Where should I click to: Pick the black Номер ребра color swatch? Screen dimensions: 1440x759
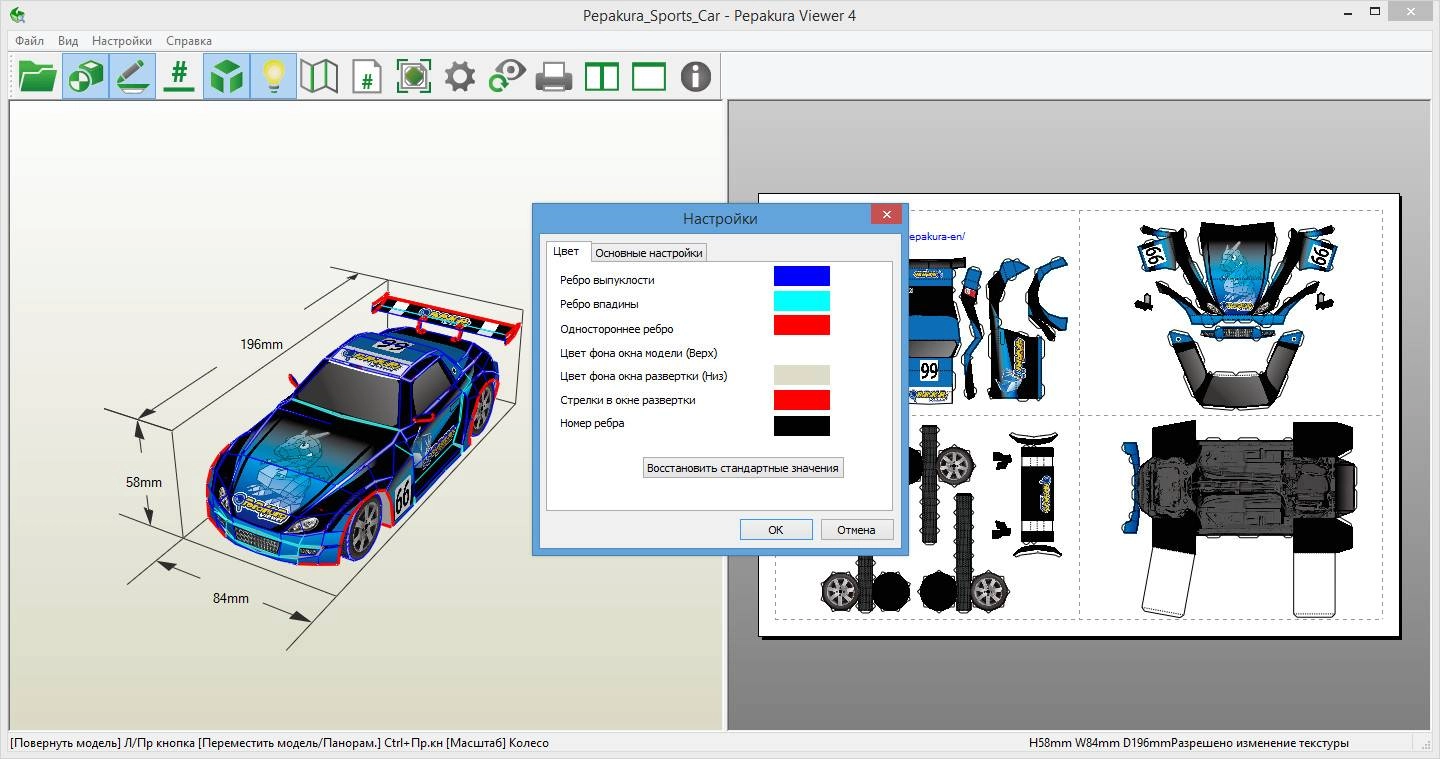(802, 425)
